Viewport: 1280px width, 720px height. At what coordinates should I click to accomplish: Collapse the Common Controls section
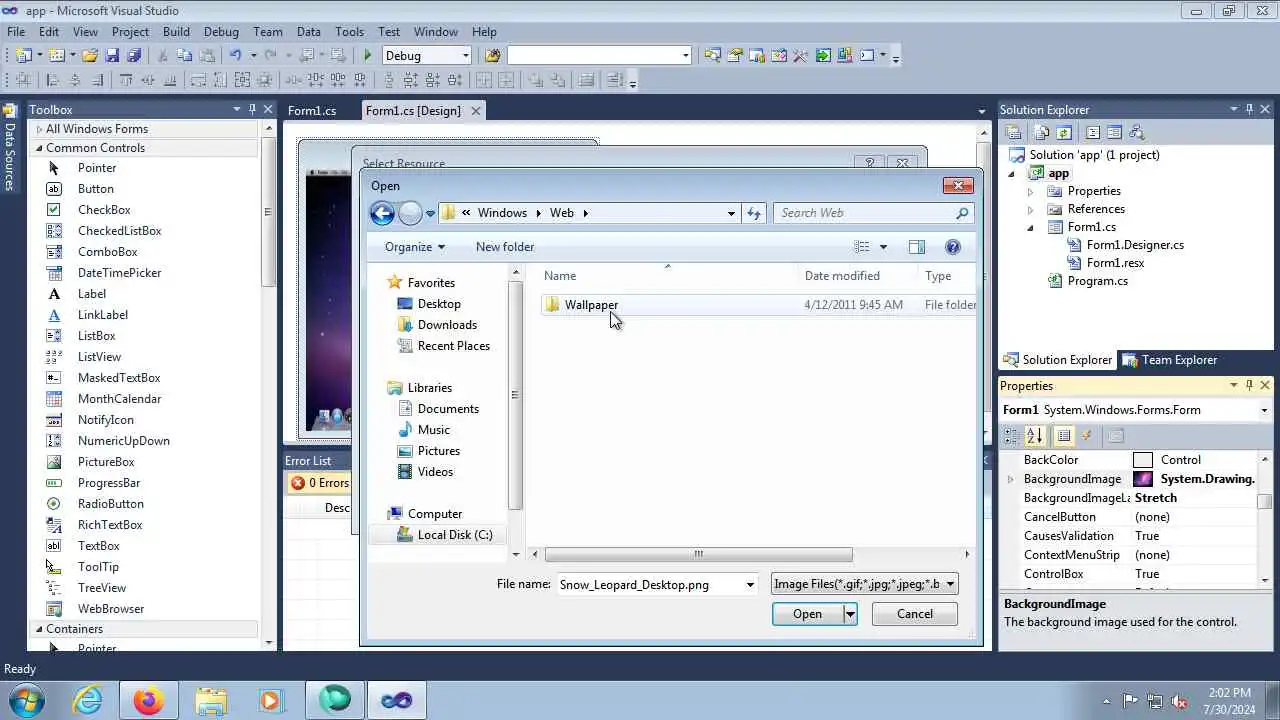(39, 148)
